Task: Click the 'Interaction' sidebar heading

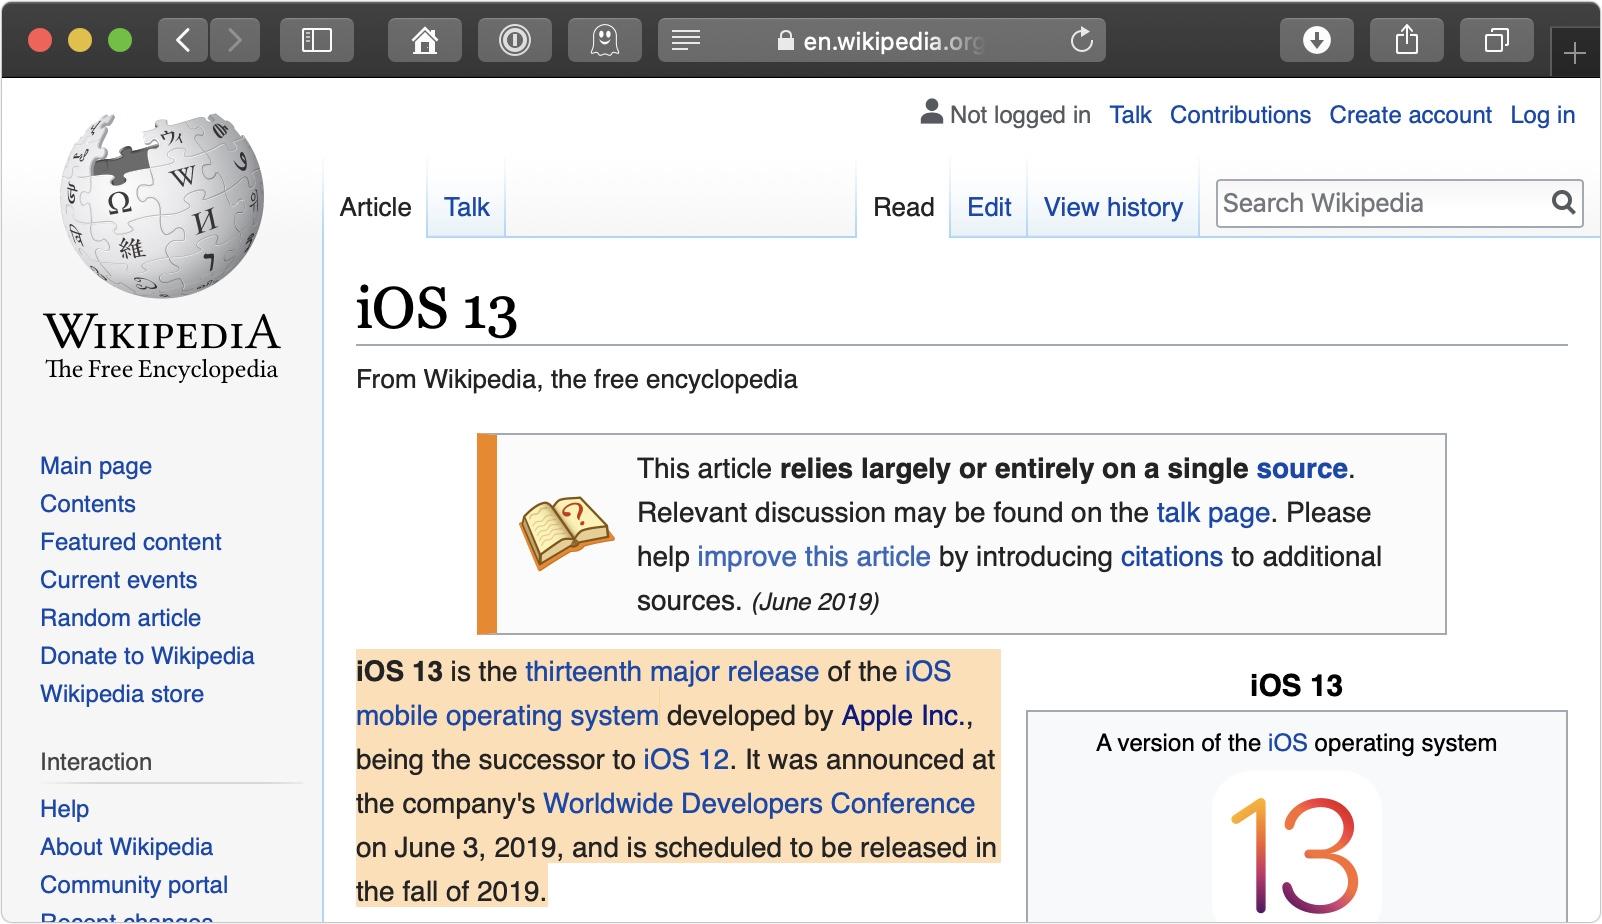Action: 96,762
